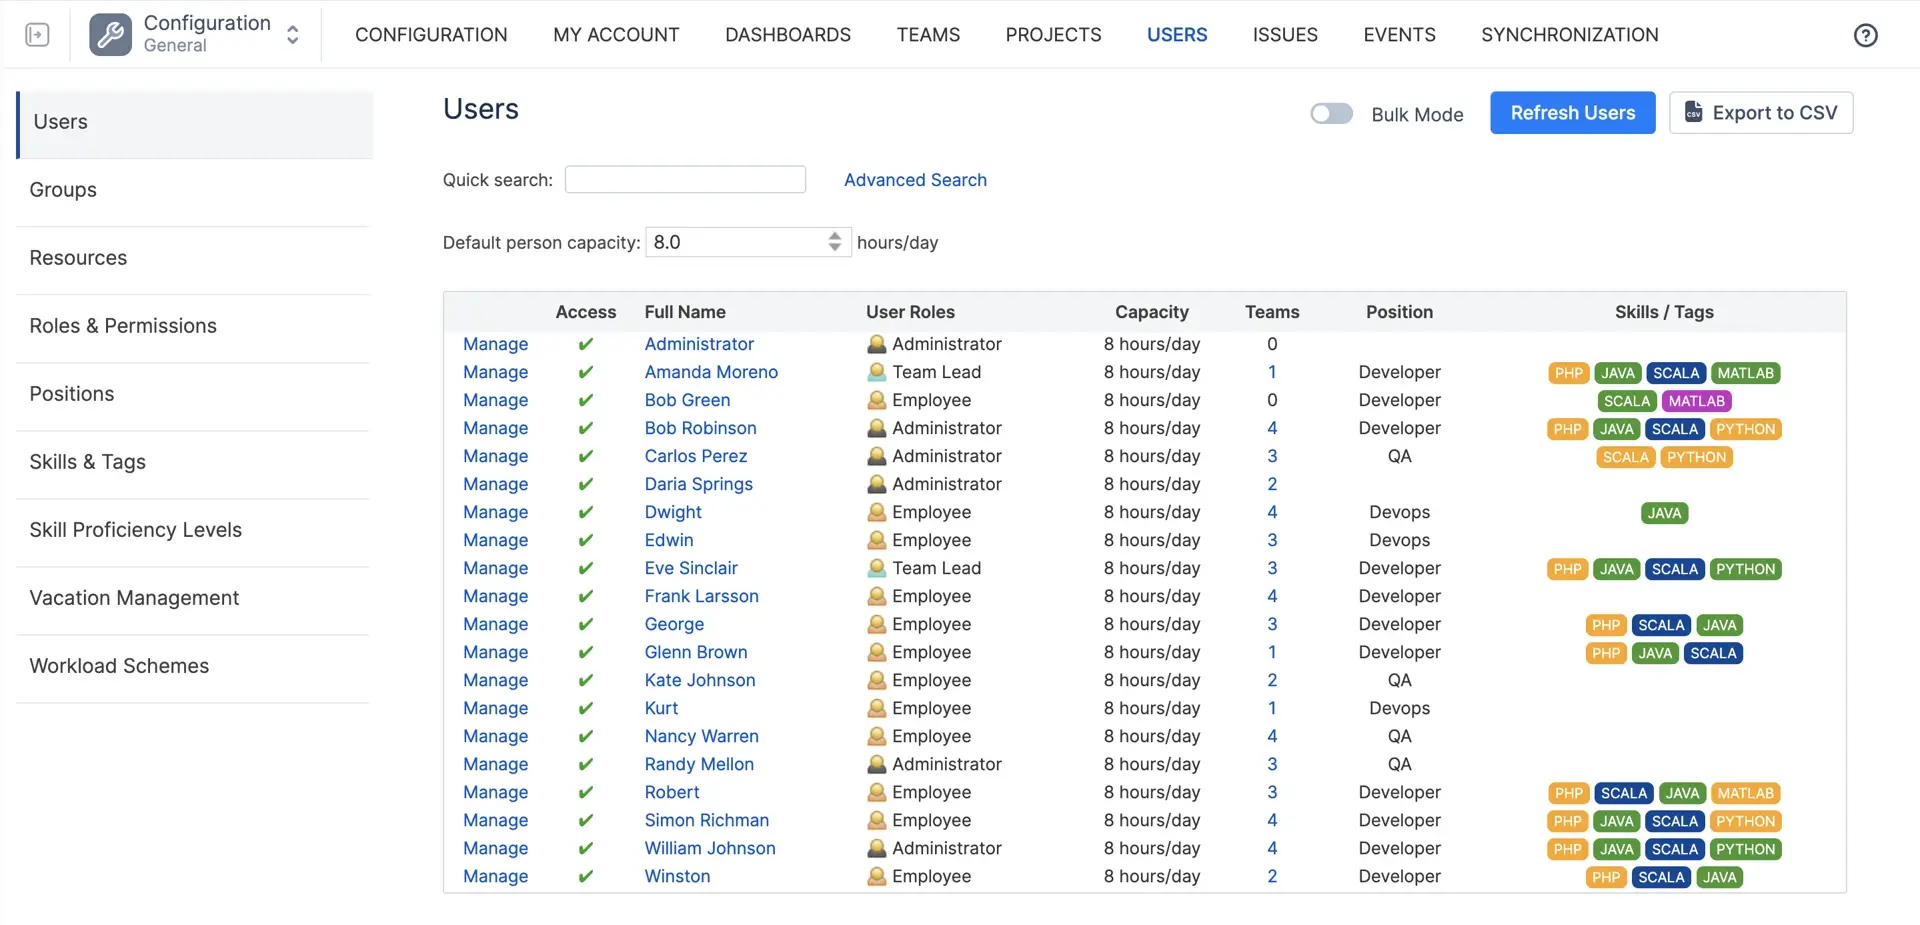
Task: Open Bob Robinson's user profile link
Action: pos(700,428)
